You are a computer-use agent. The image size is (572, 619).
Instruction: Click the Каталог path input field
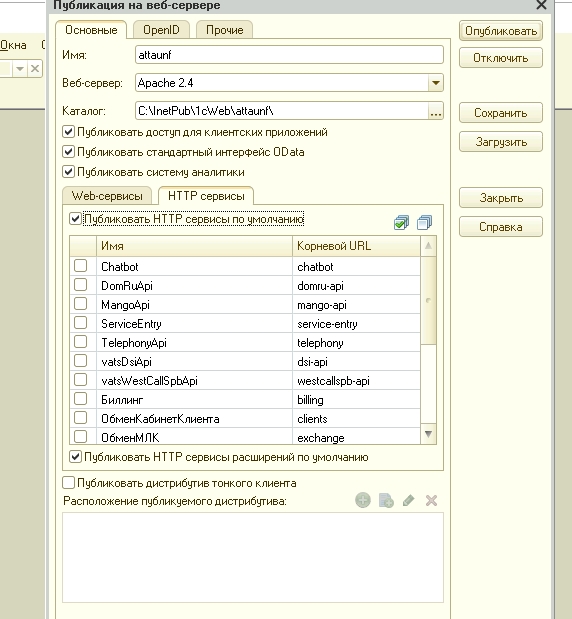click(x=282, y=111)
